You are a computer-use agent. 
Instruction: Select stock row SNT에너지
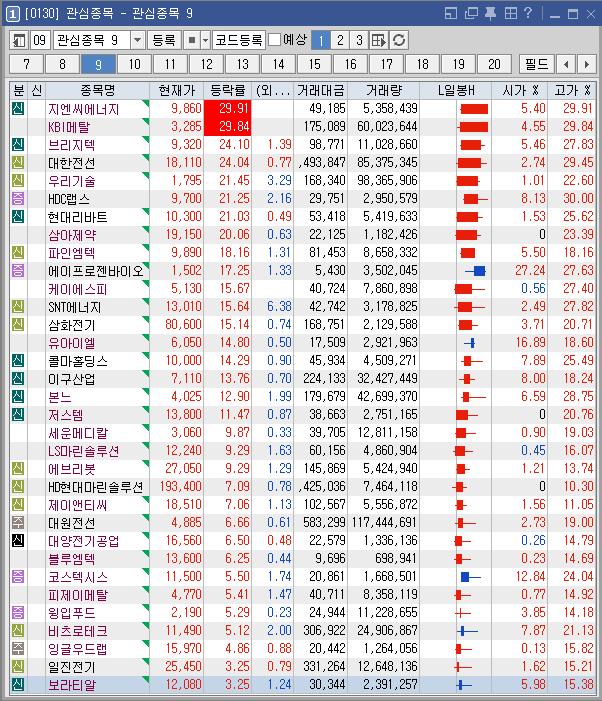[x=303, y=307]
